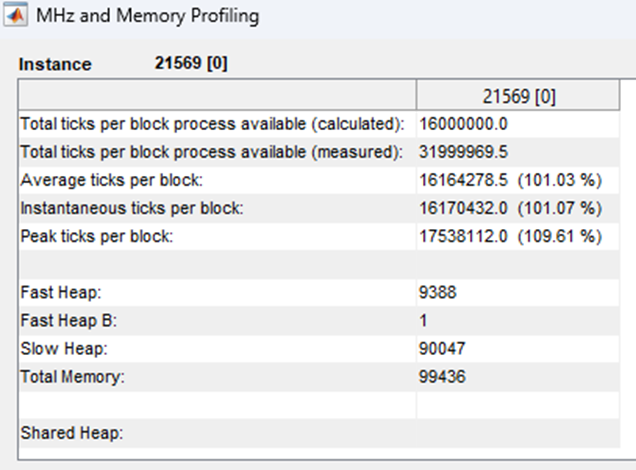This screenshot has width=636, height=470.
Task: Select the "Shared Heap:" row label
Action: pos(70,434)
